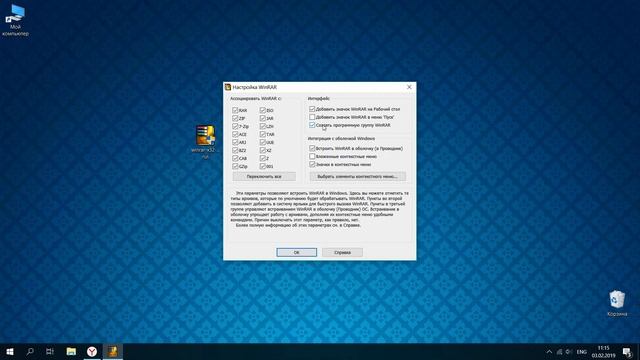
Task: Open the 'Справка' help button
Action: pyautogui.click(x=342, y=252)
